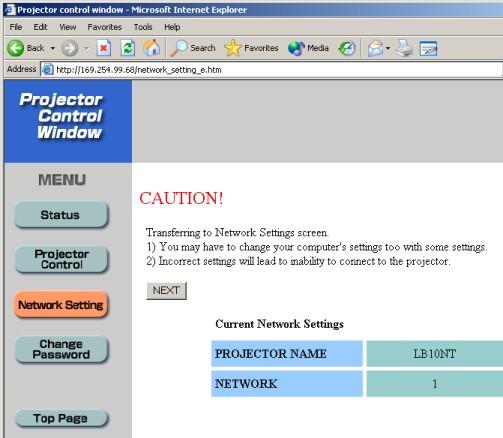Viewport: 503px width, 438px height.
Task: Expand the Mail dropdown arrow
Action: coord(388,48)
